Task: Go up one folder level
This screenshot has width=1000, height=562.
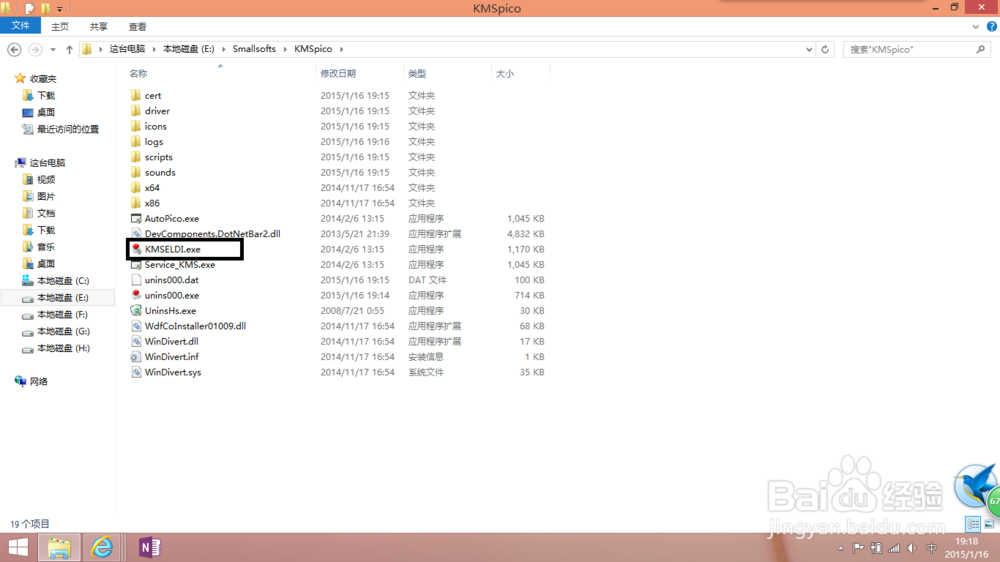Action: tap(70, 49)
